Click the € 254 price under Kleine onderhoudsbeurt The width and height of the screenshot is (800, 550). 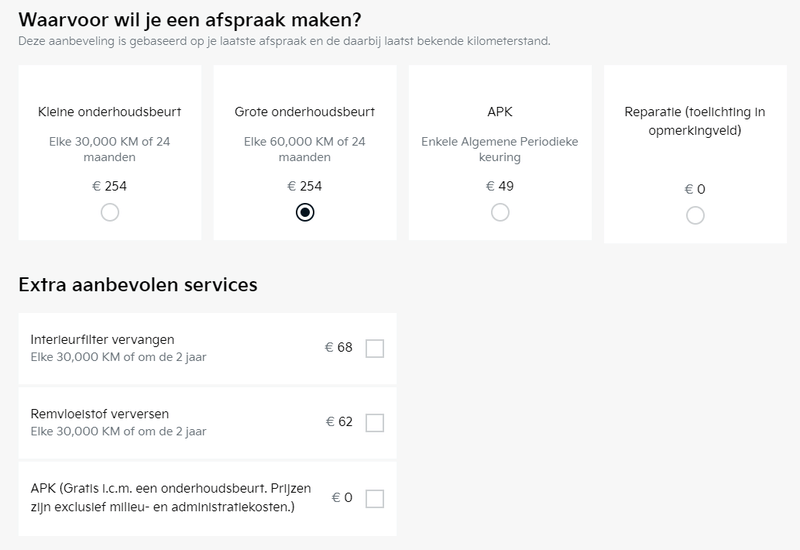tap(110, 186)
